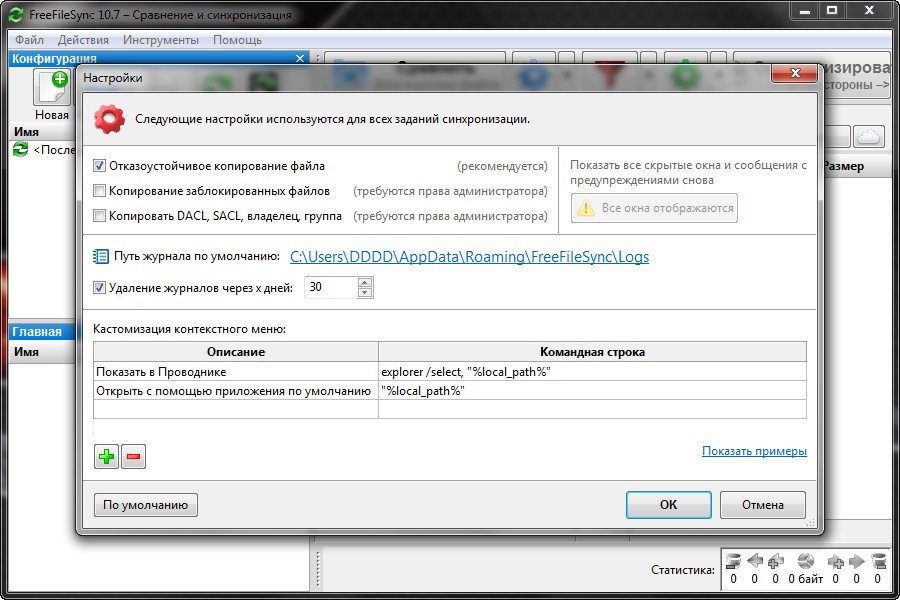The height and width of the screenshot is (600, 900).
Task: Click the Показать примеры link
Action: pos(754,451)
